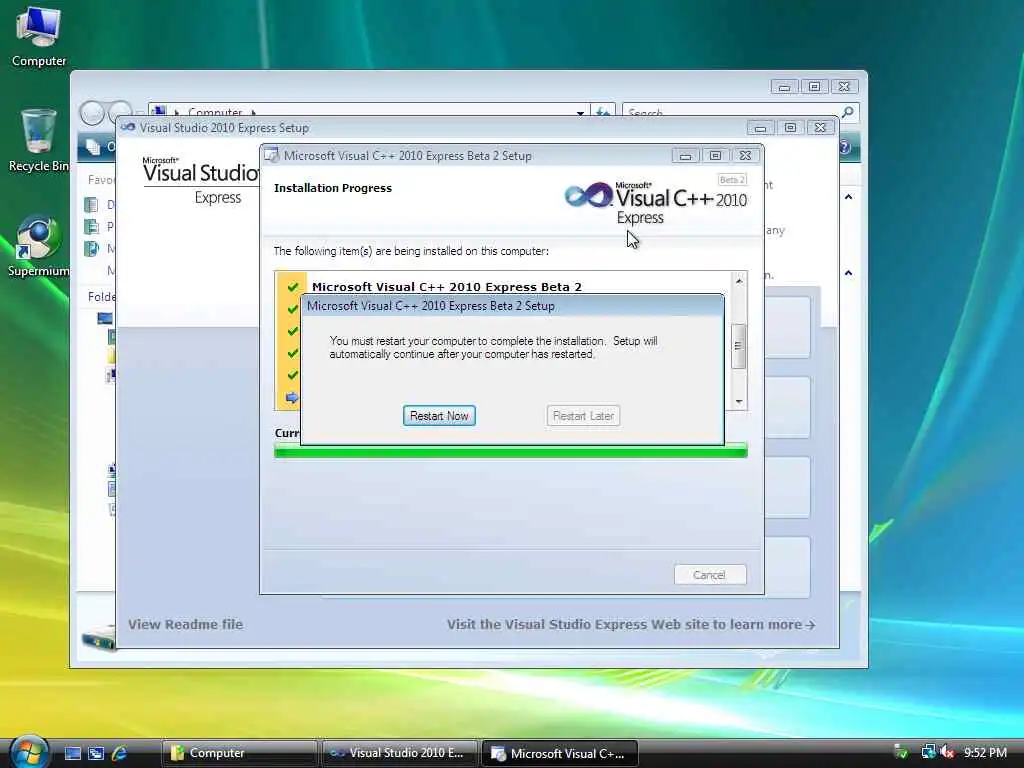Click the safely remove hardware tray icon

[901, 753]
